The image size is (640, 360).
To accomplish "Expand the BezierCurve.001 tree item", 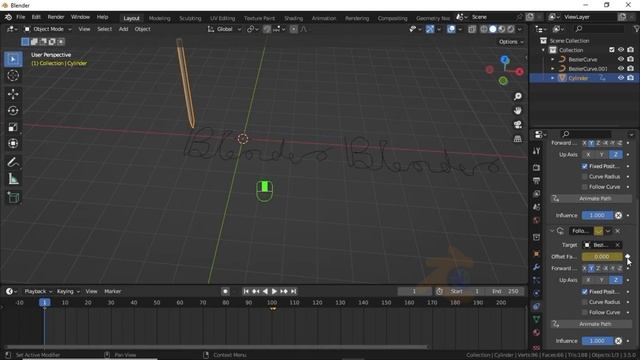I will coord(553,69).
